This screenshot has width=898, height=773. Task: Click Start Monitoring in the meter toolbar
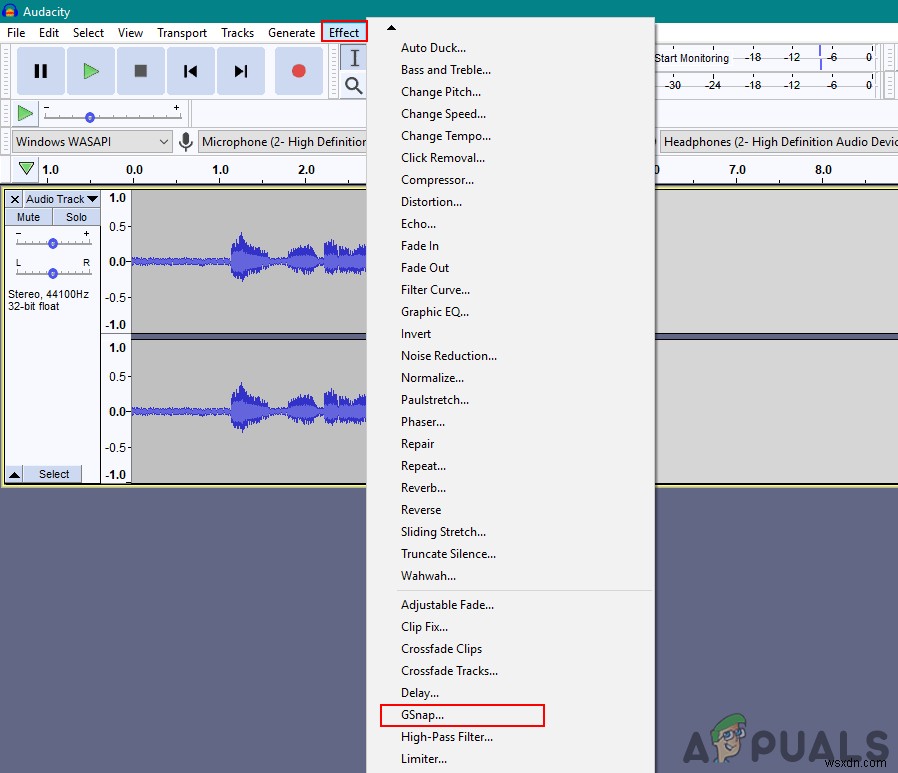tap(691, 58)
